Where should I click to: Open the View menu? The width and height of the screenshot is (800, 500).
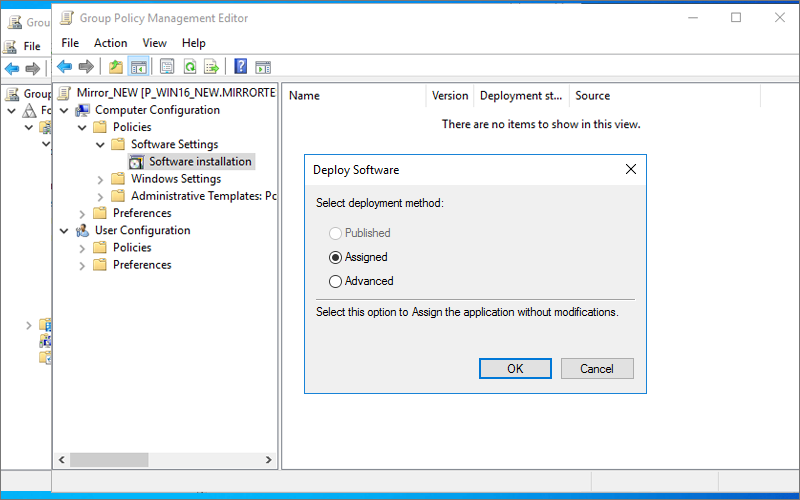click(x=154, y=43)
